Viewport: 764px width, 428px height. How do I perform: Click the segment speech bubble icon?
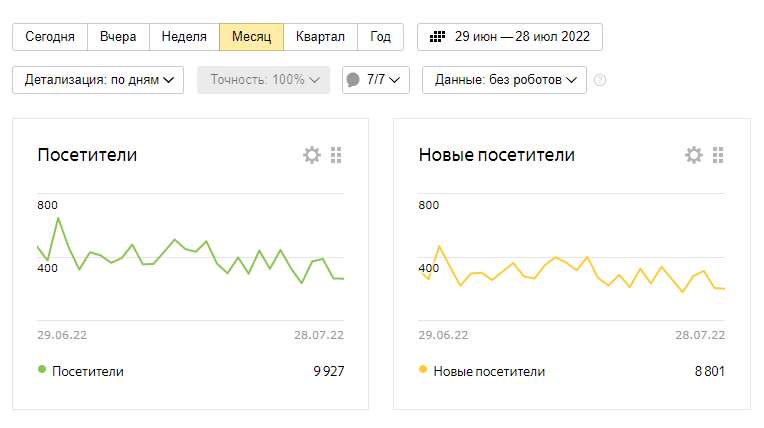353,80
